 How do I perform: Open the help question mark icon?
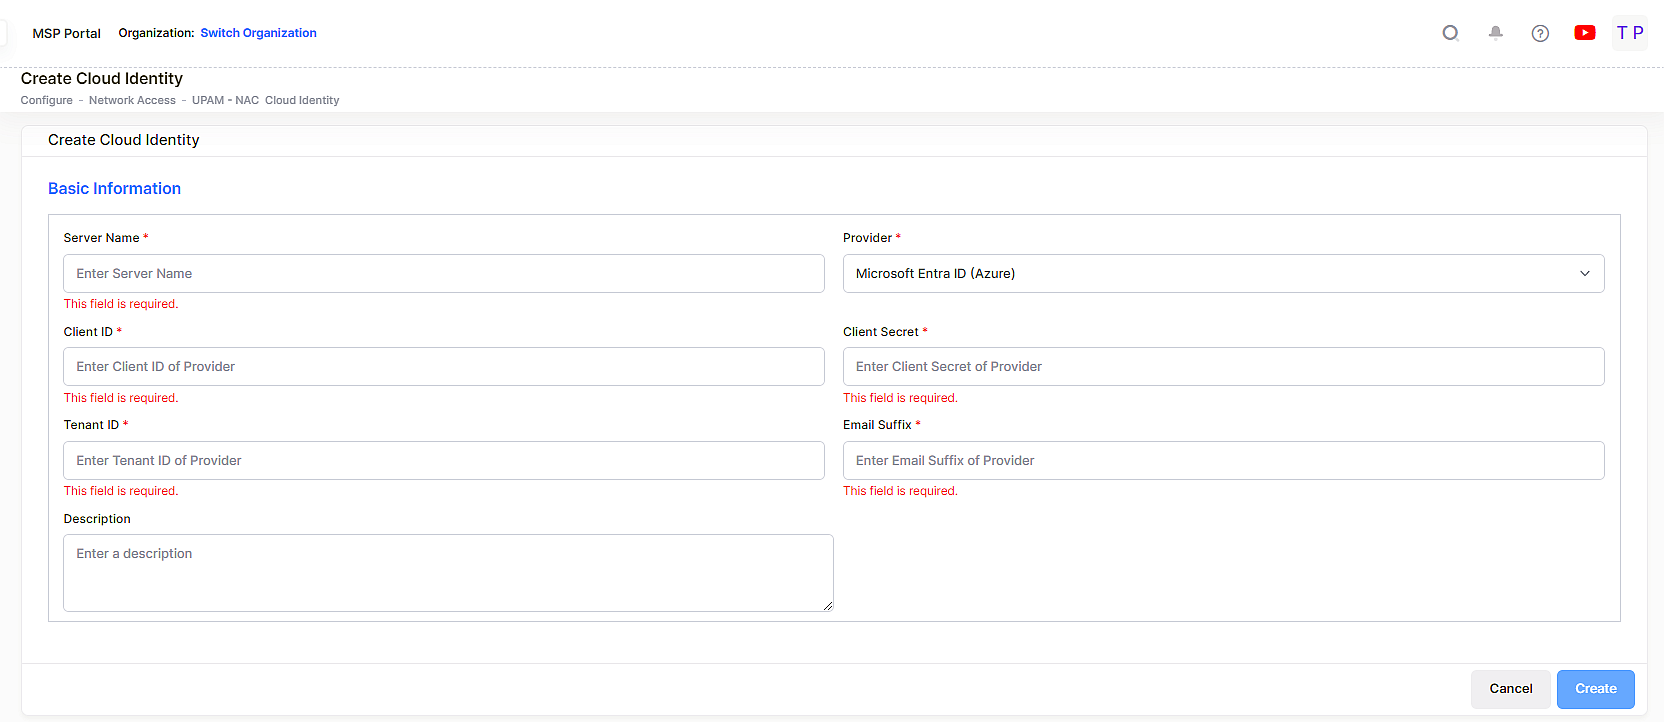(x=1540, y=33)
